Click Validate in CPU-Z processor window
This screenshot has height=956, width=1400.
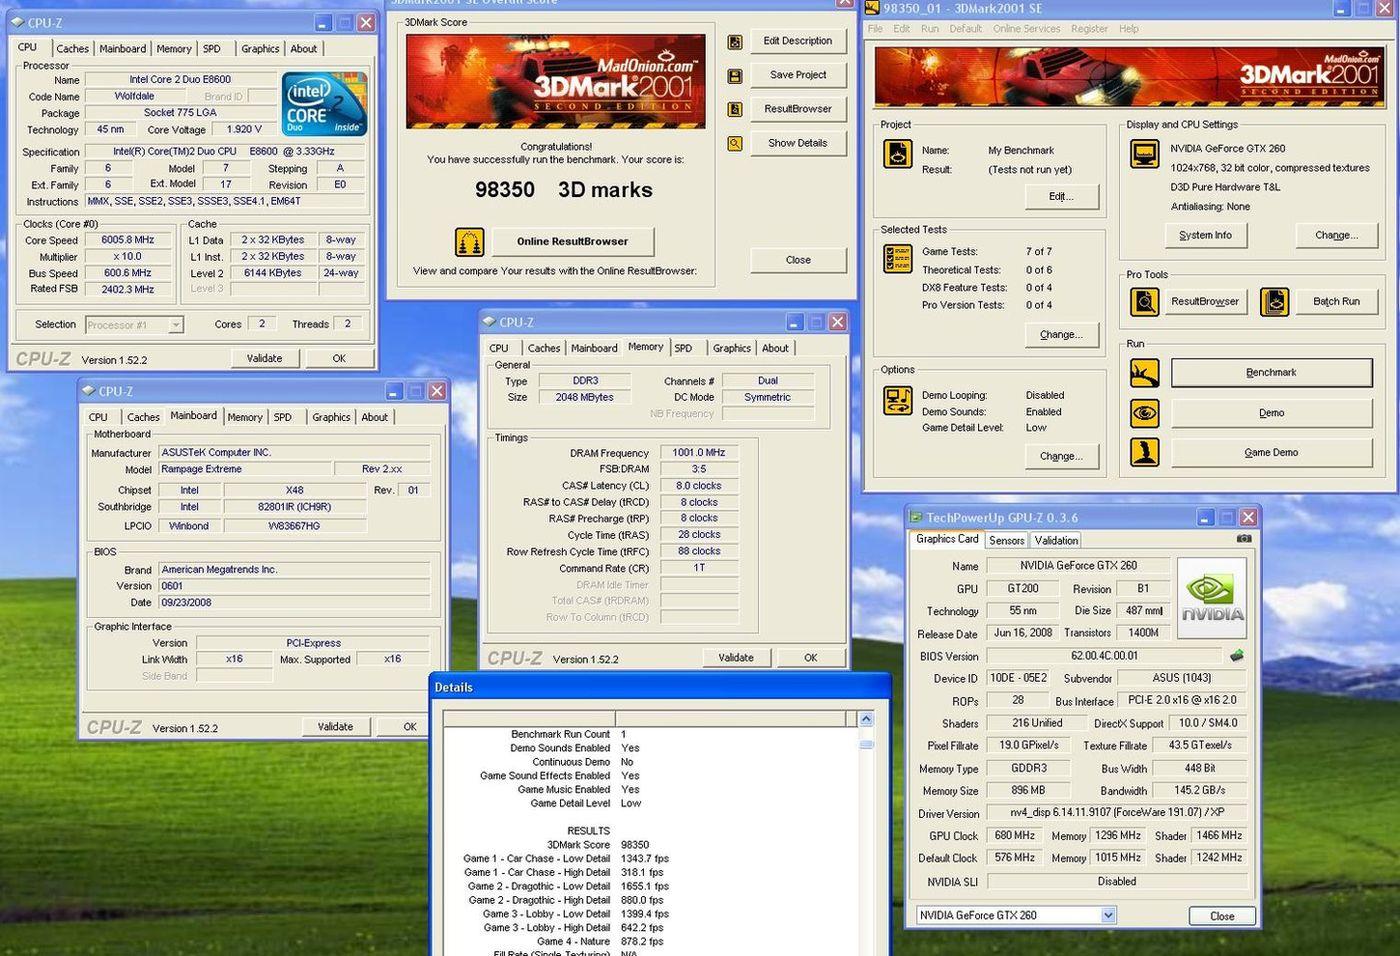click(264, 358)
